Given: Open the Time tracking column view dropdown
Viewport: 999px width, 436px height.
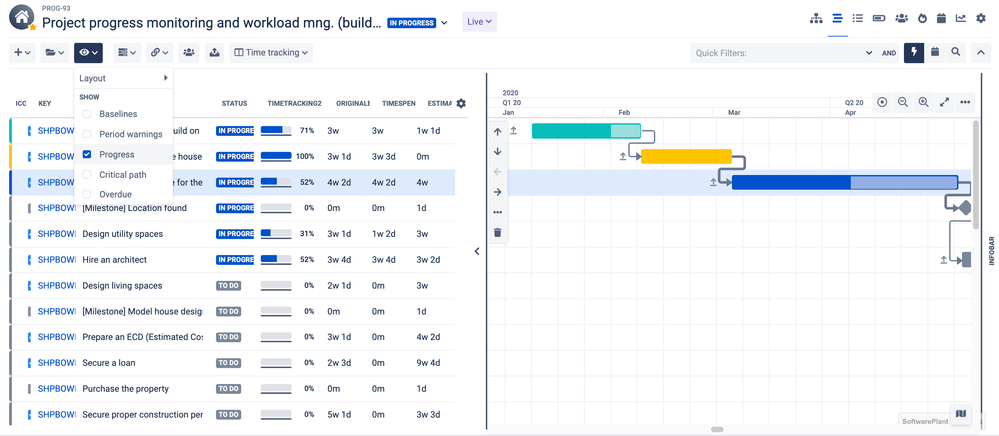Looking at the screenshot, I should tap(271, 52).
